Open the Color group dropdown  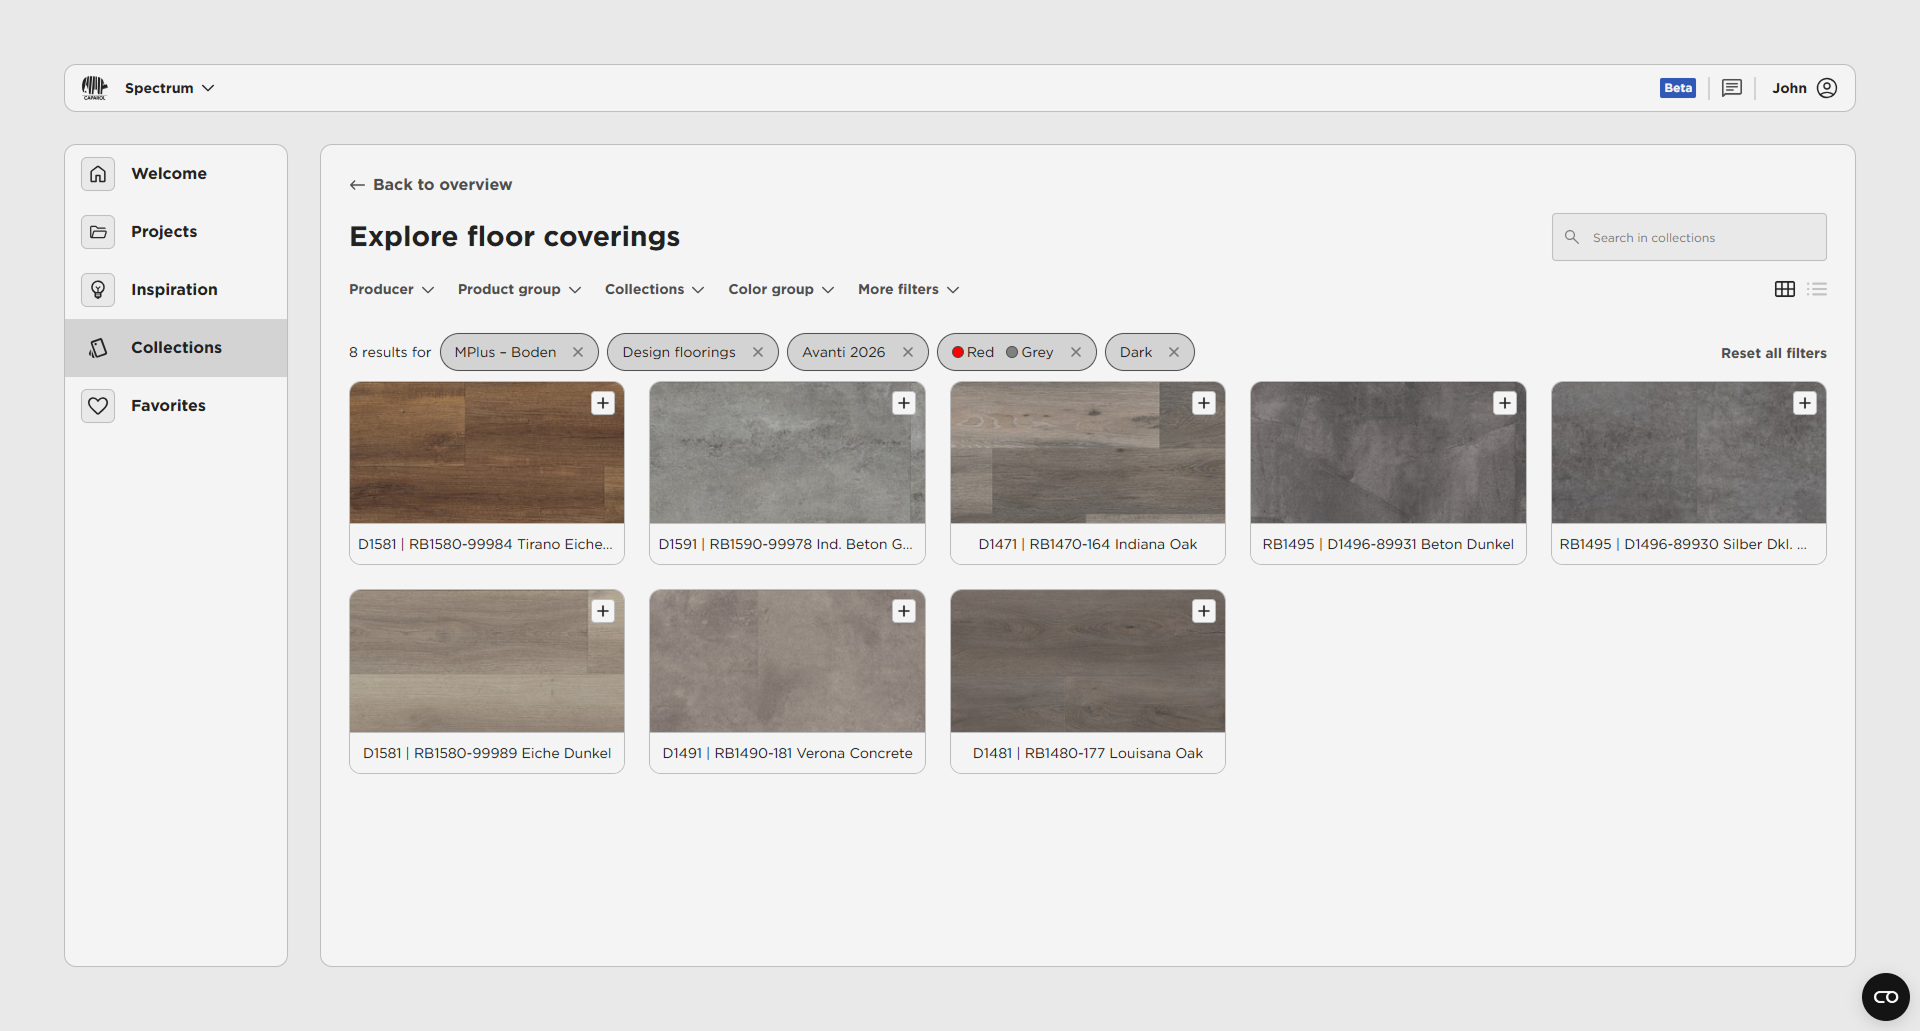(x=780, y=289)
